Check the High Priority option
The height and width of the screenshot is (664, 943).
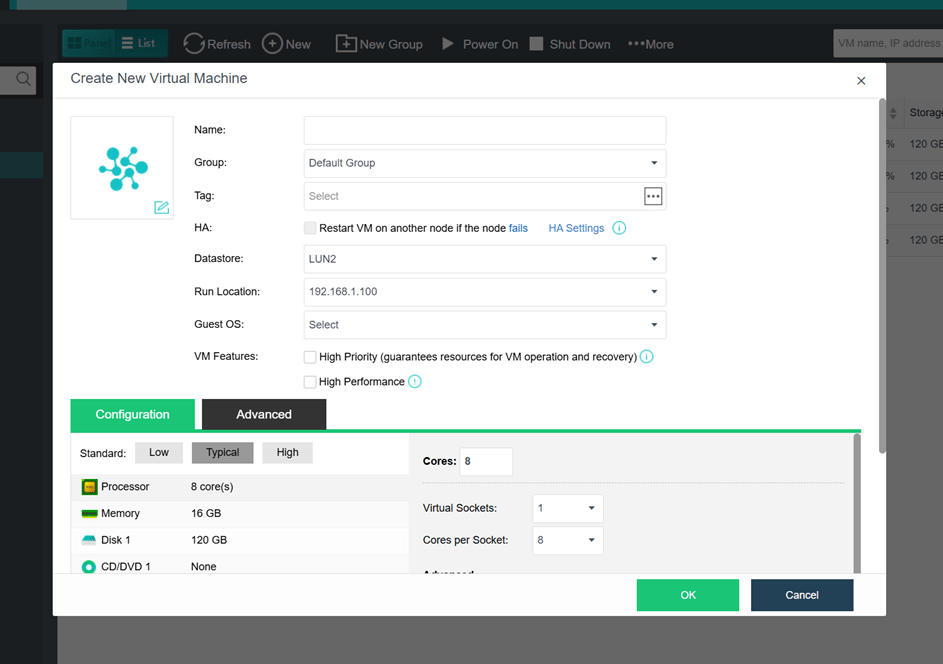coord(310,357)
